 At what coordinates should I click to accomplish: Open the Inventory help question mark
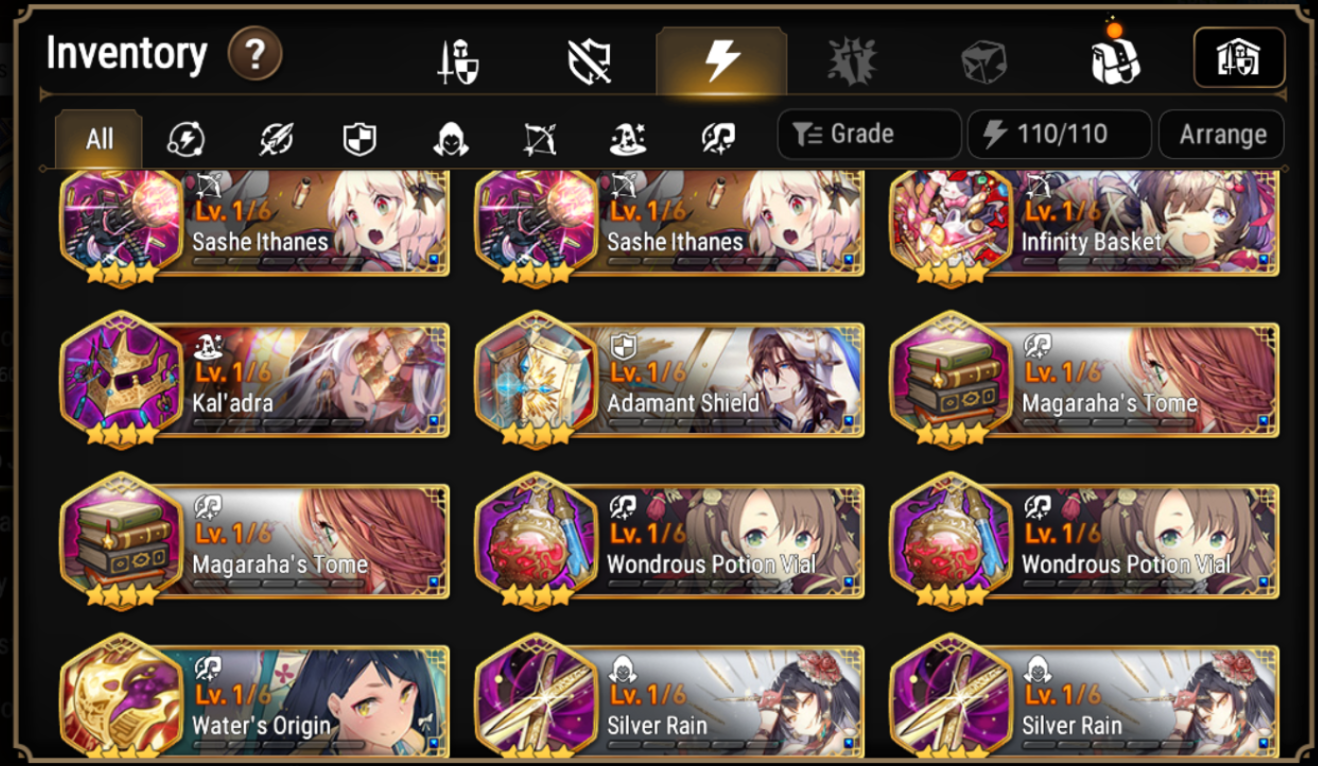[x=255, y=54]
